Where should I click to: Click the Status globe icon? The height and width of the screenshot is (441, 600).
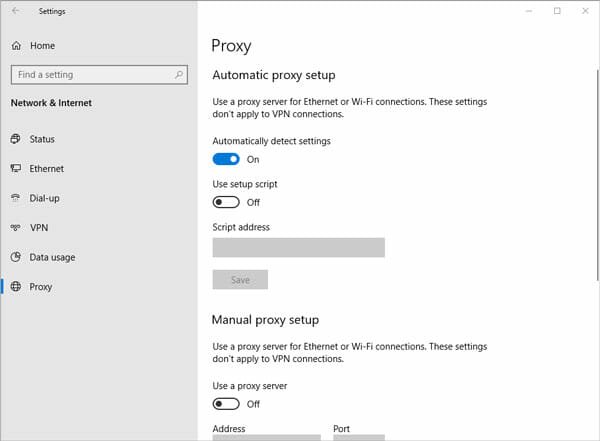[x=16, y=140]
